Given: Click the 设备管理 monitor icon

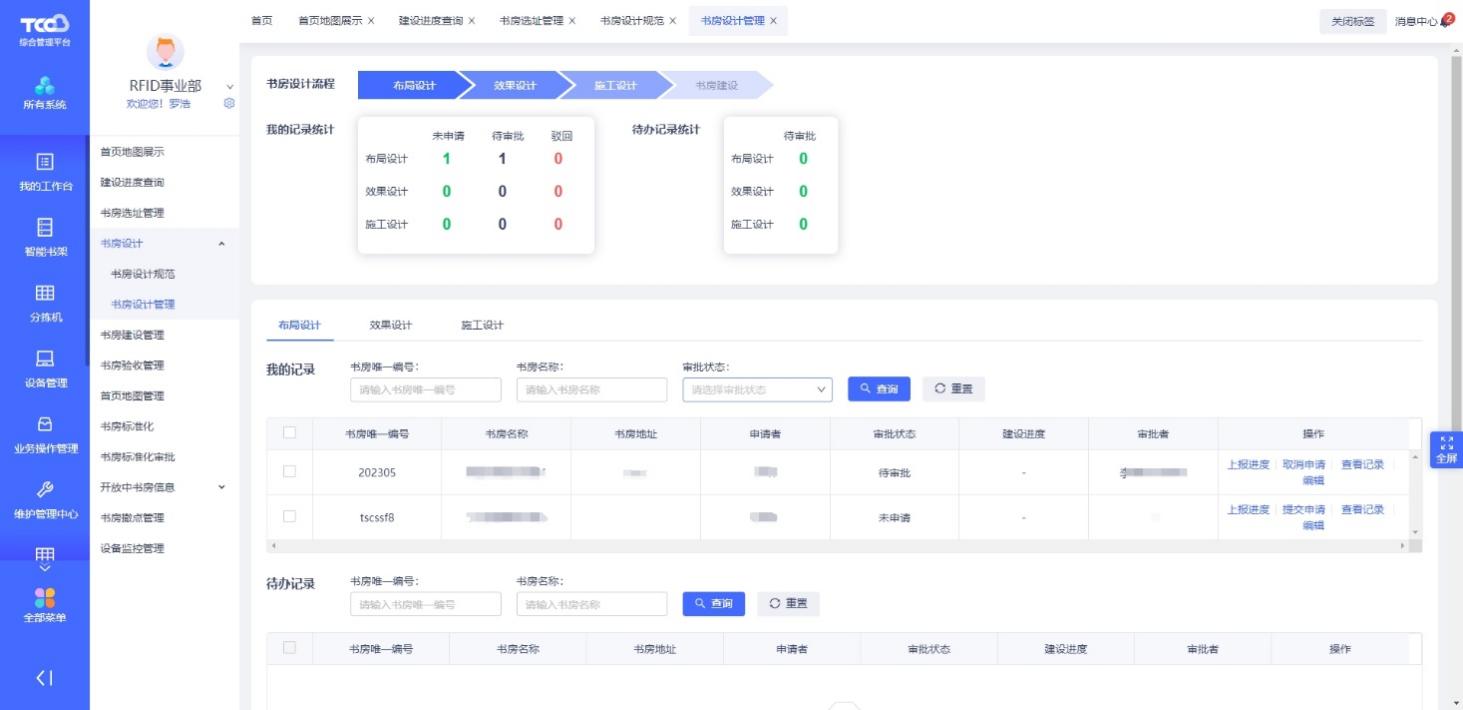Looking at the screenshot, I should pos(44,359).
